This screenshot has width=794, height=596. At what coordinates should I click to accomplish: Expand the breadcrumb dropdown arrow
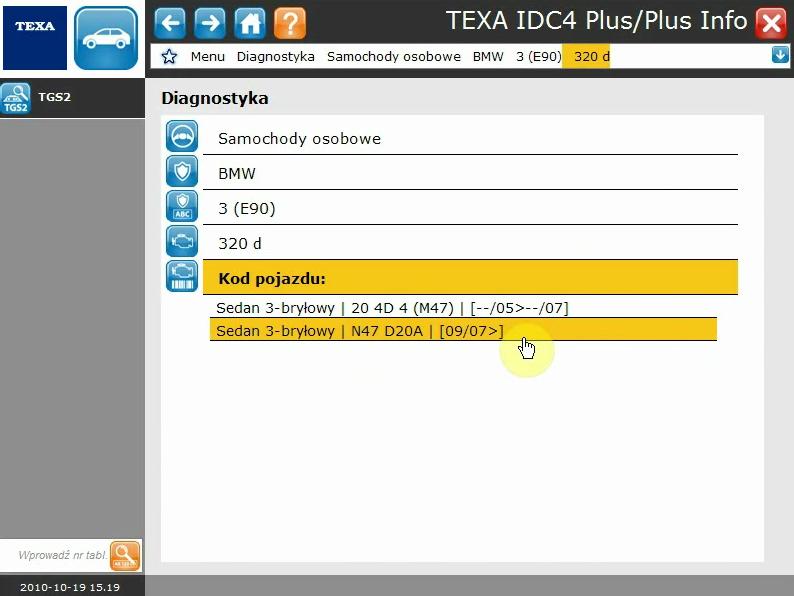(780, 55)
